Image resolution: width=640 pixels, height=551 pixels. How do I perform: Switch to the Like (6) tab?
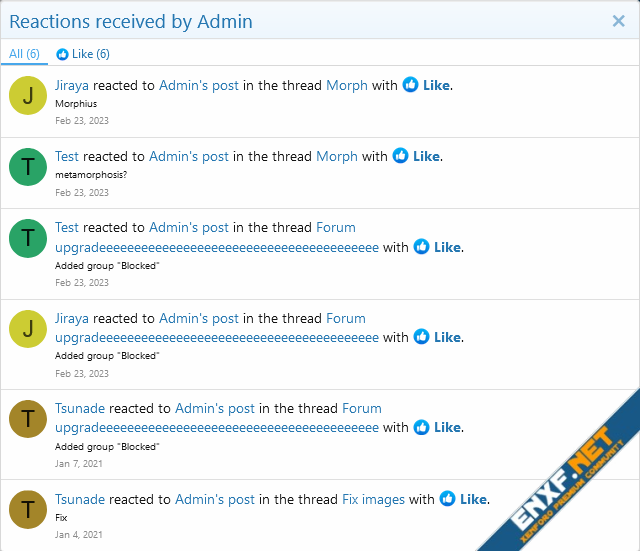point(84,54)
